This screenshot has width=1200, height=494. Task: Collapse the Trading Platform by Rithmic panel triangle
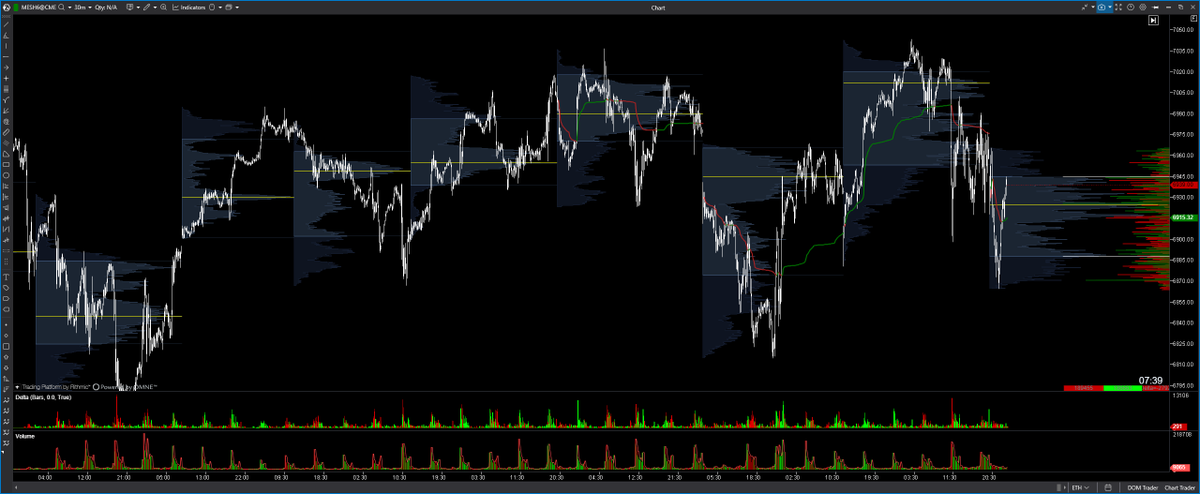[x=18, y=386]
